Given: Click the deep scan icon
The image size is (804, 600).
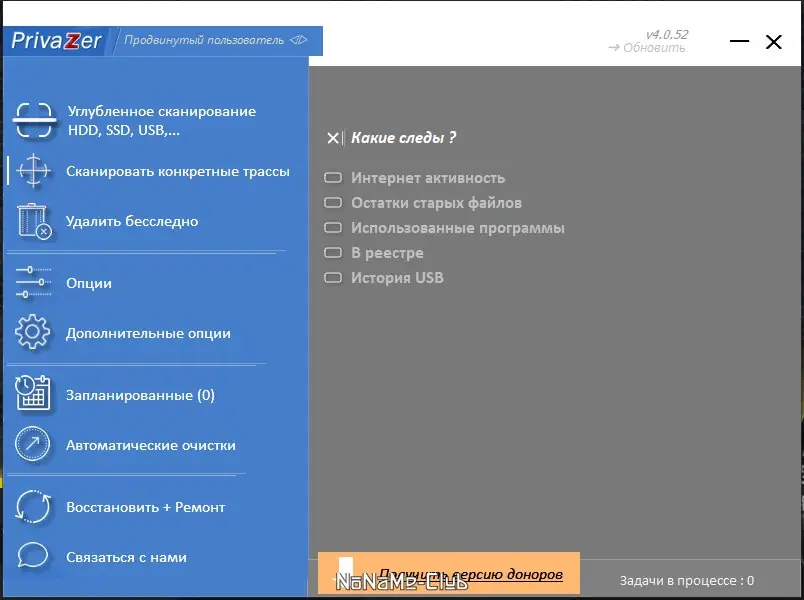Looking at the screenshot, I should coord(33,121).
